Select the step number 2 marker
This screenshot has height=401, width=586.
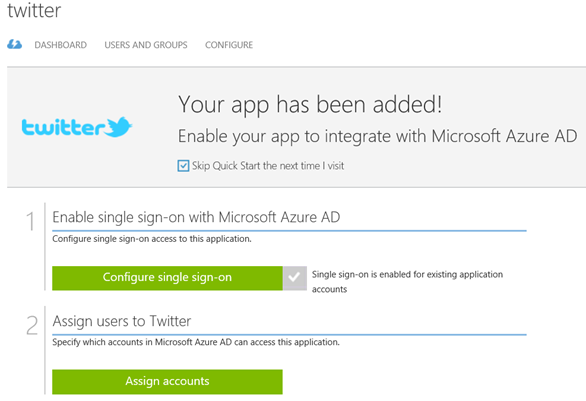click(32, 325)
